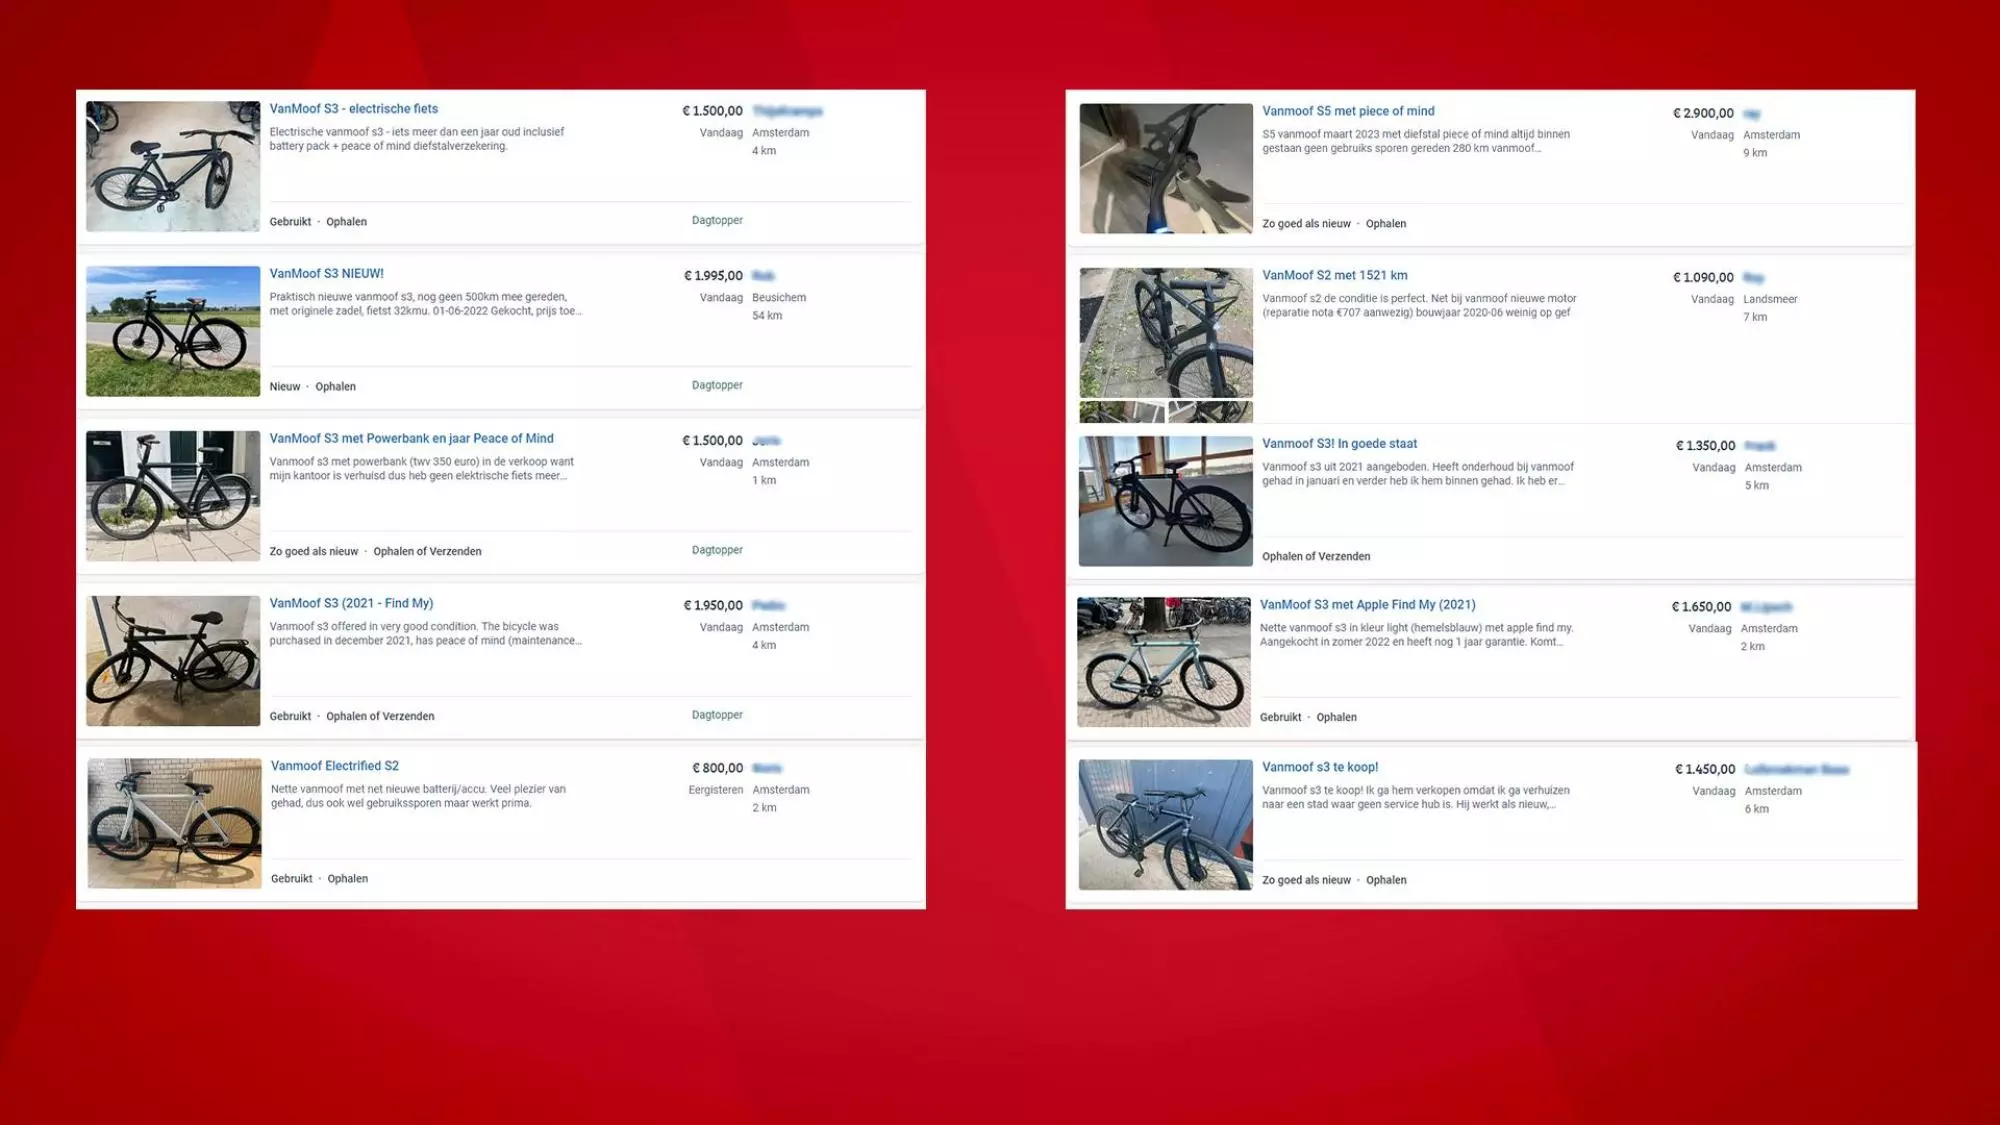
Task: Click the '1 km' distance
Action: click(x=764, y=481)
